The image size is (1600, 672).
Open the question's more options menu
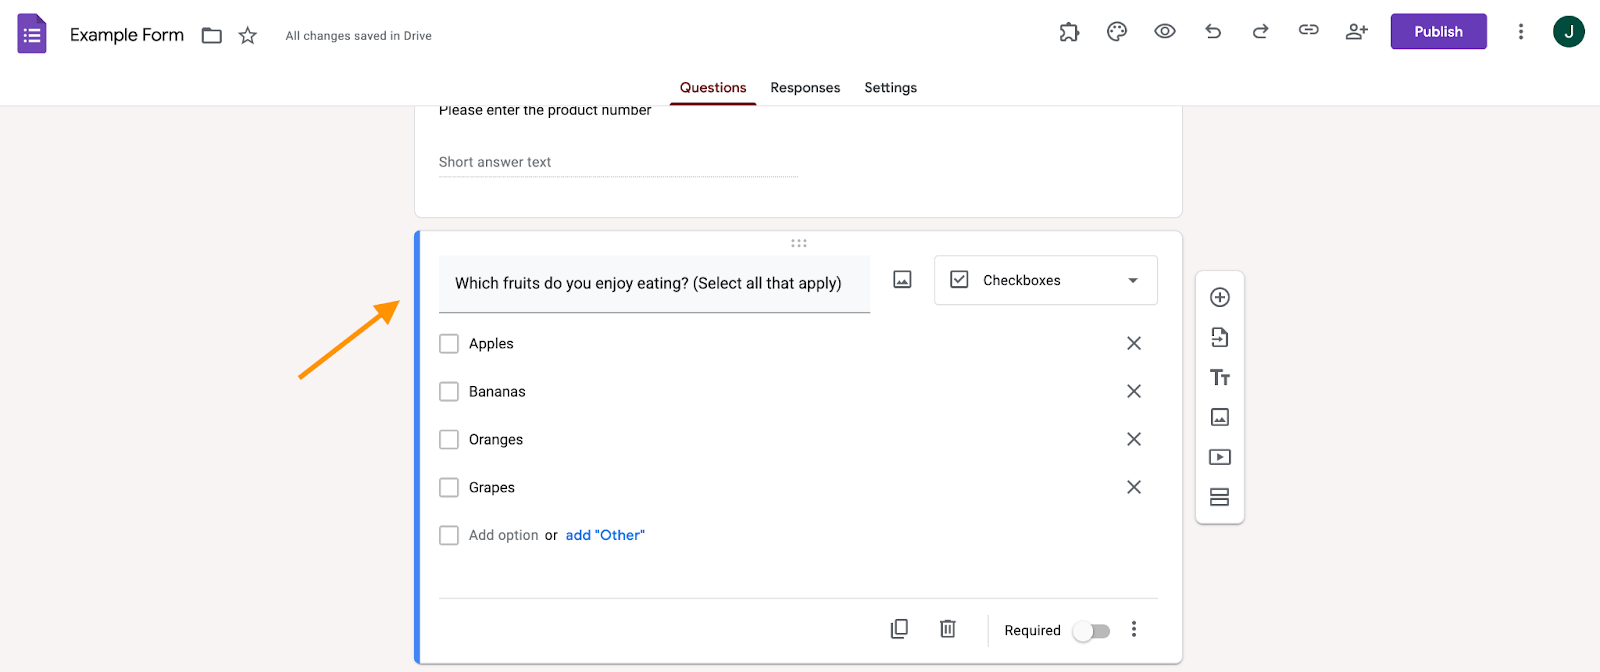point(1134,629)
